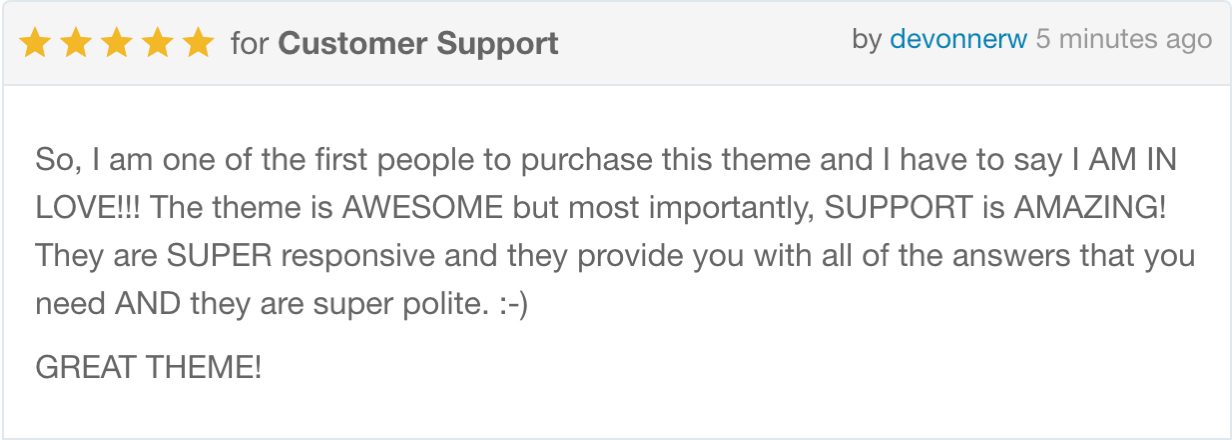Select the fourth gold rating star
Image resolution: width=1232 pixels, height=440 pixels.
click(158, 43)
